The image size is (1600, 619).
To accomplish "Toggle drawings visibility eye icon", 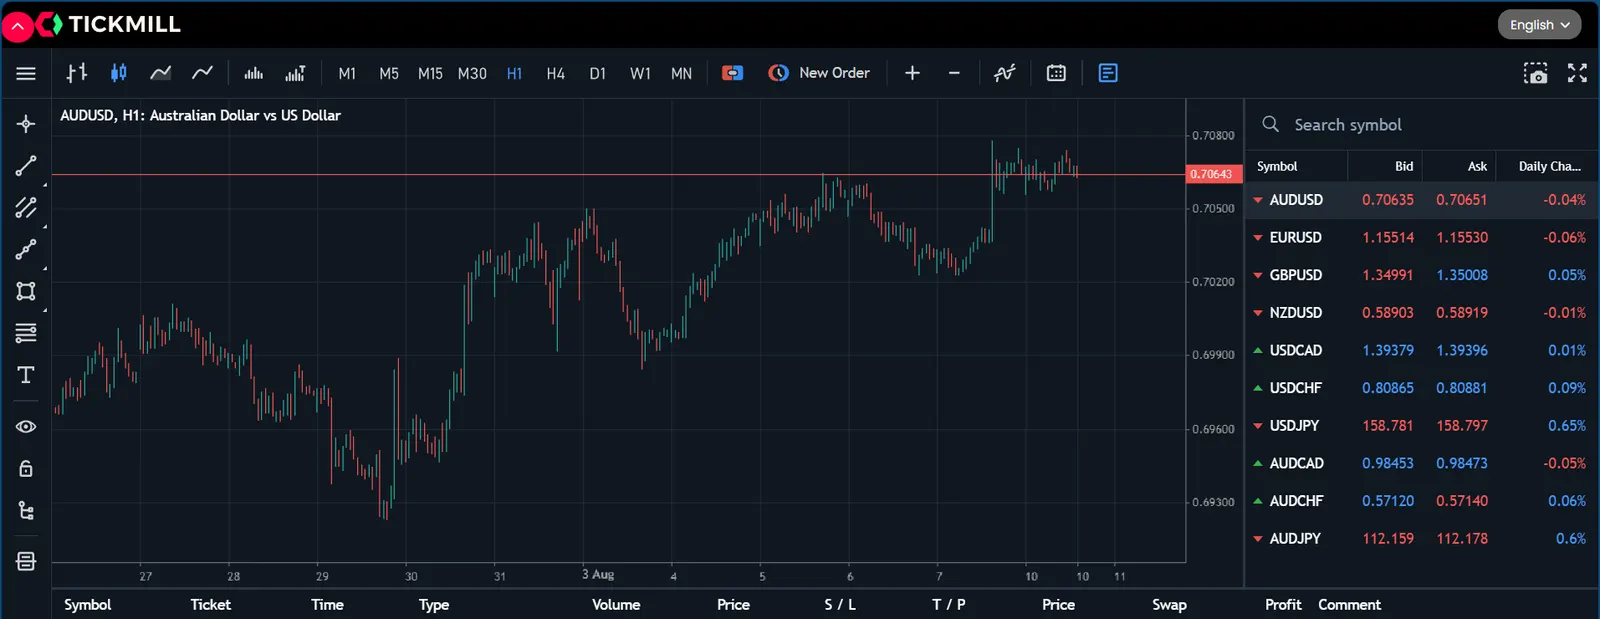I will (26, 427).
